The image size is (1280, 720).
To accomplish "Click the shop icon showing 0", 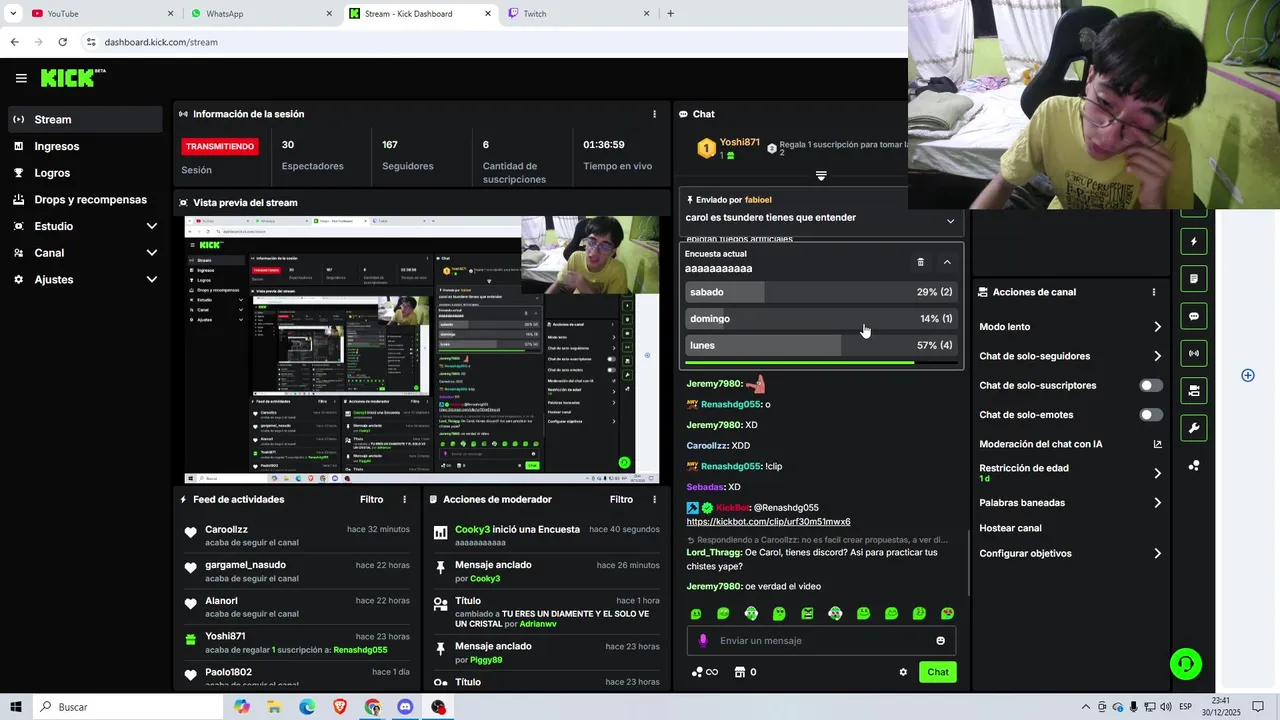I will [745, 672].
